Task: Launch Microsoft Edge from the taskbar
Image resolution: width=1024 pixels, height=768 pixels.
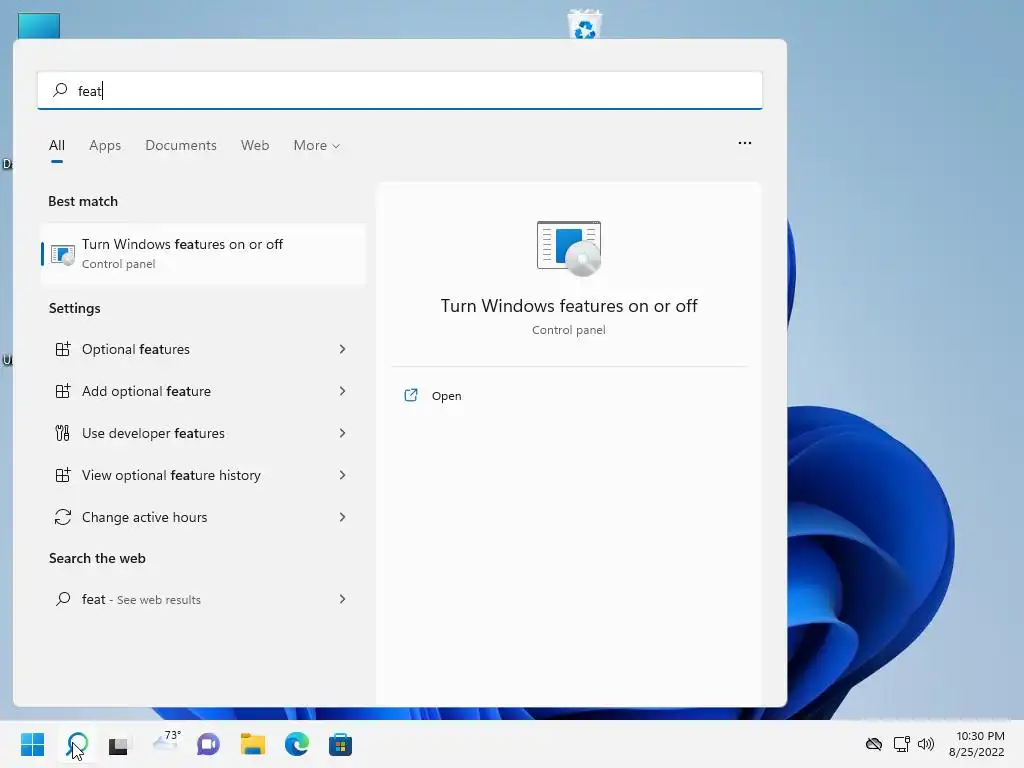Action: (x=296, y=744)
